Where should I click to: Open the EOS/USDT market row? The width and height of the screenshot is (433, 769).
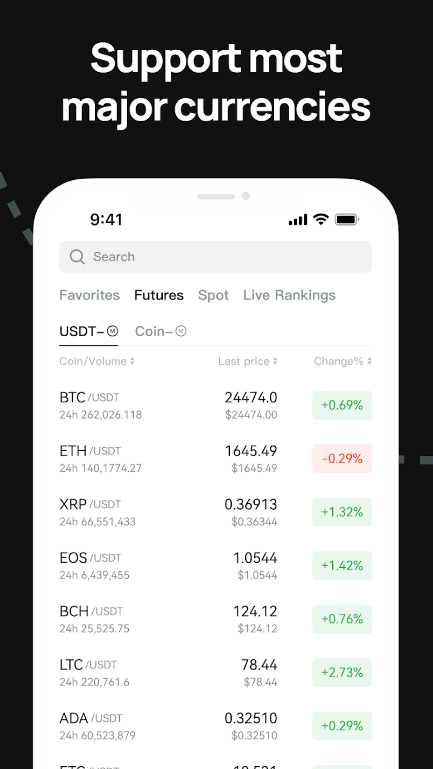pos(215,565)
